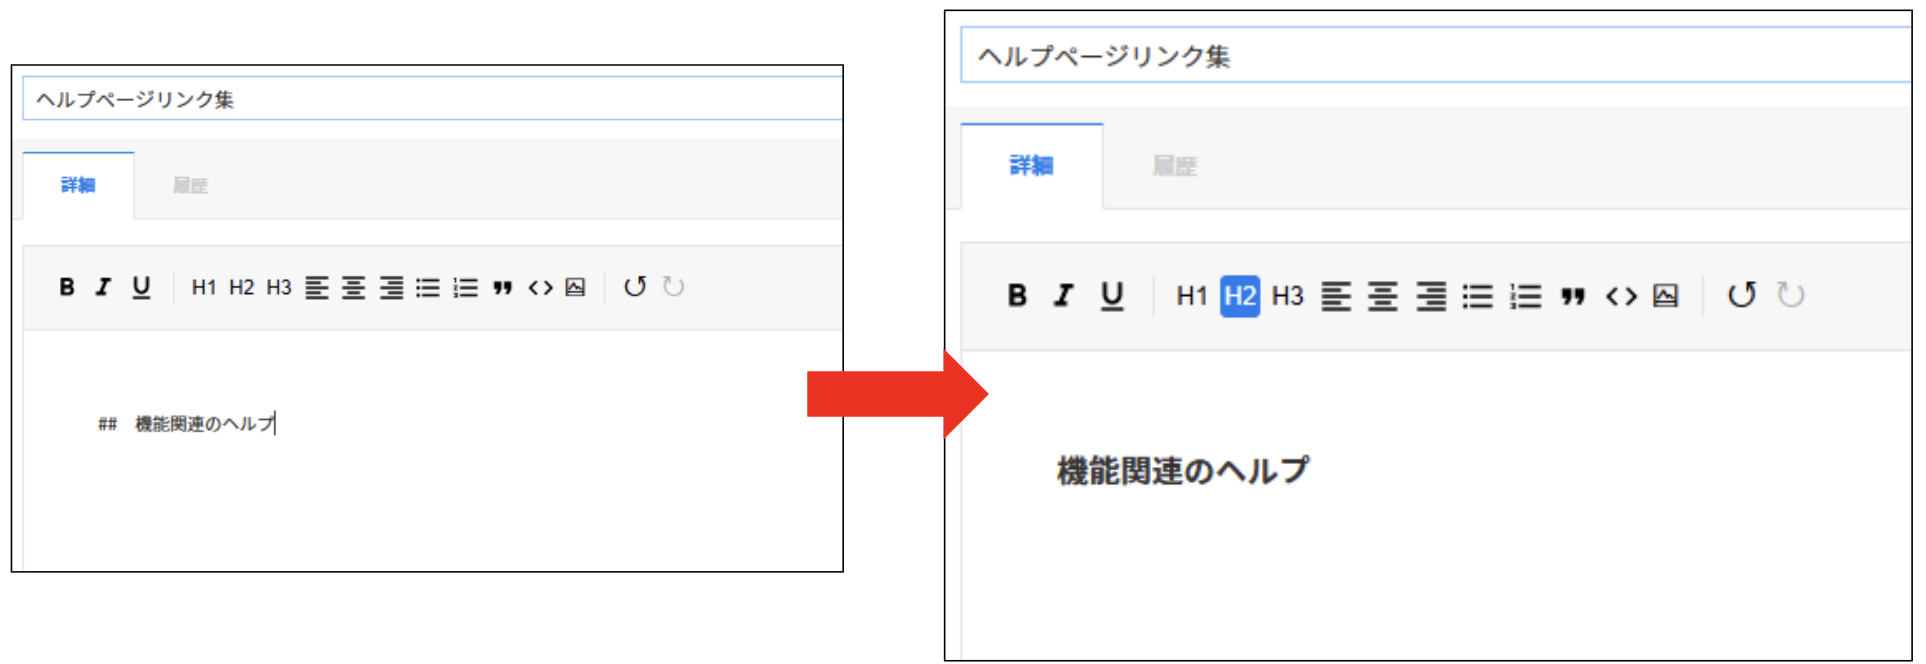Image resolution: width=1926 pixels, height=664 pixels.
Task: Click the redo icon in the left editor
Action: pos(674,287)
